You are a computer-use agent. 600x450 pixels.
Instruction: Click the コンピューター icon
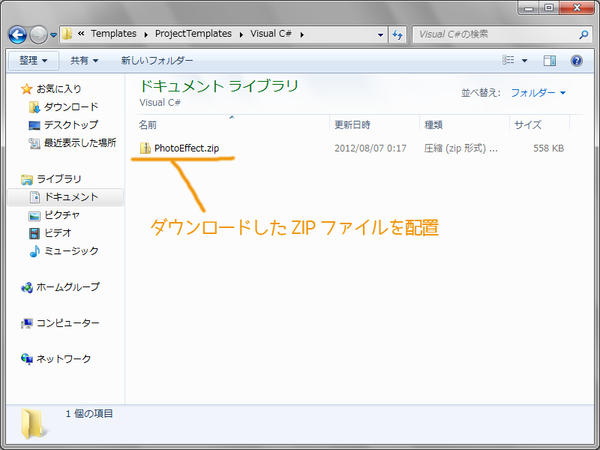[26, 324]
